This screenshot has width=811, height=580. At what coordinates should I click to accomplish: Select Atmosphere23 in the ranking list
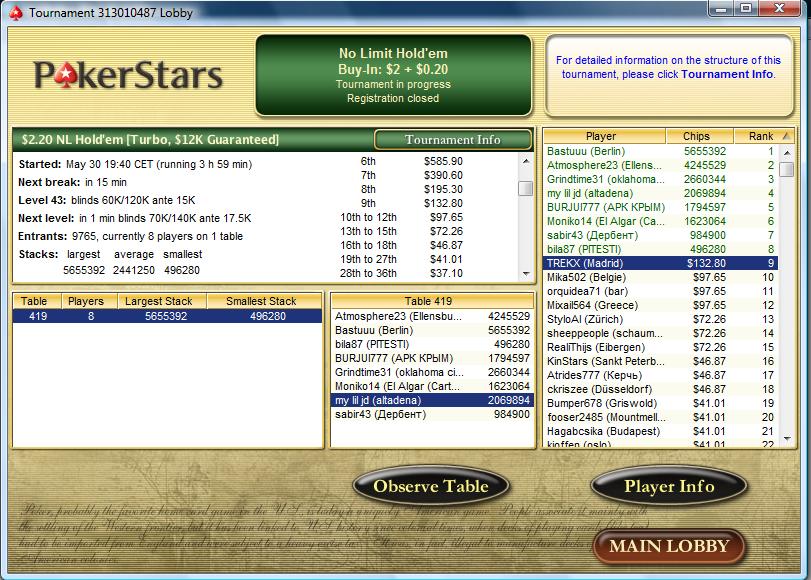point(660,165)
